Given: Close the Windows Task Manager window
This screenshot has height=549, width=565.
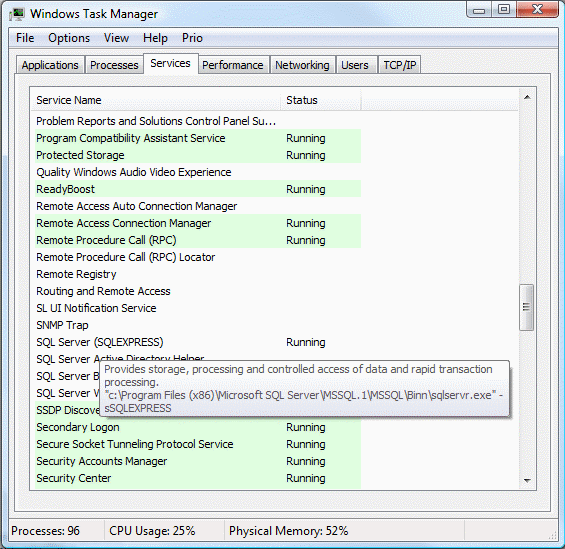Looking at the screenshot, I should click(537, 10).
